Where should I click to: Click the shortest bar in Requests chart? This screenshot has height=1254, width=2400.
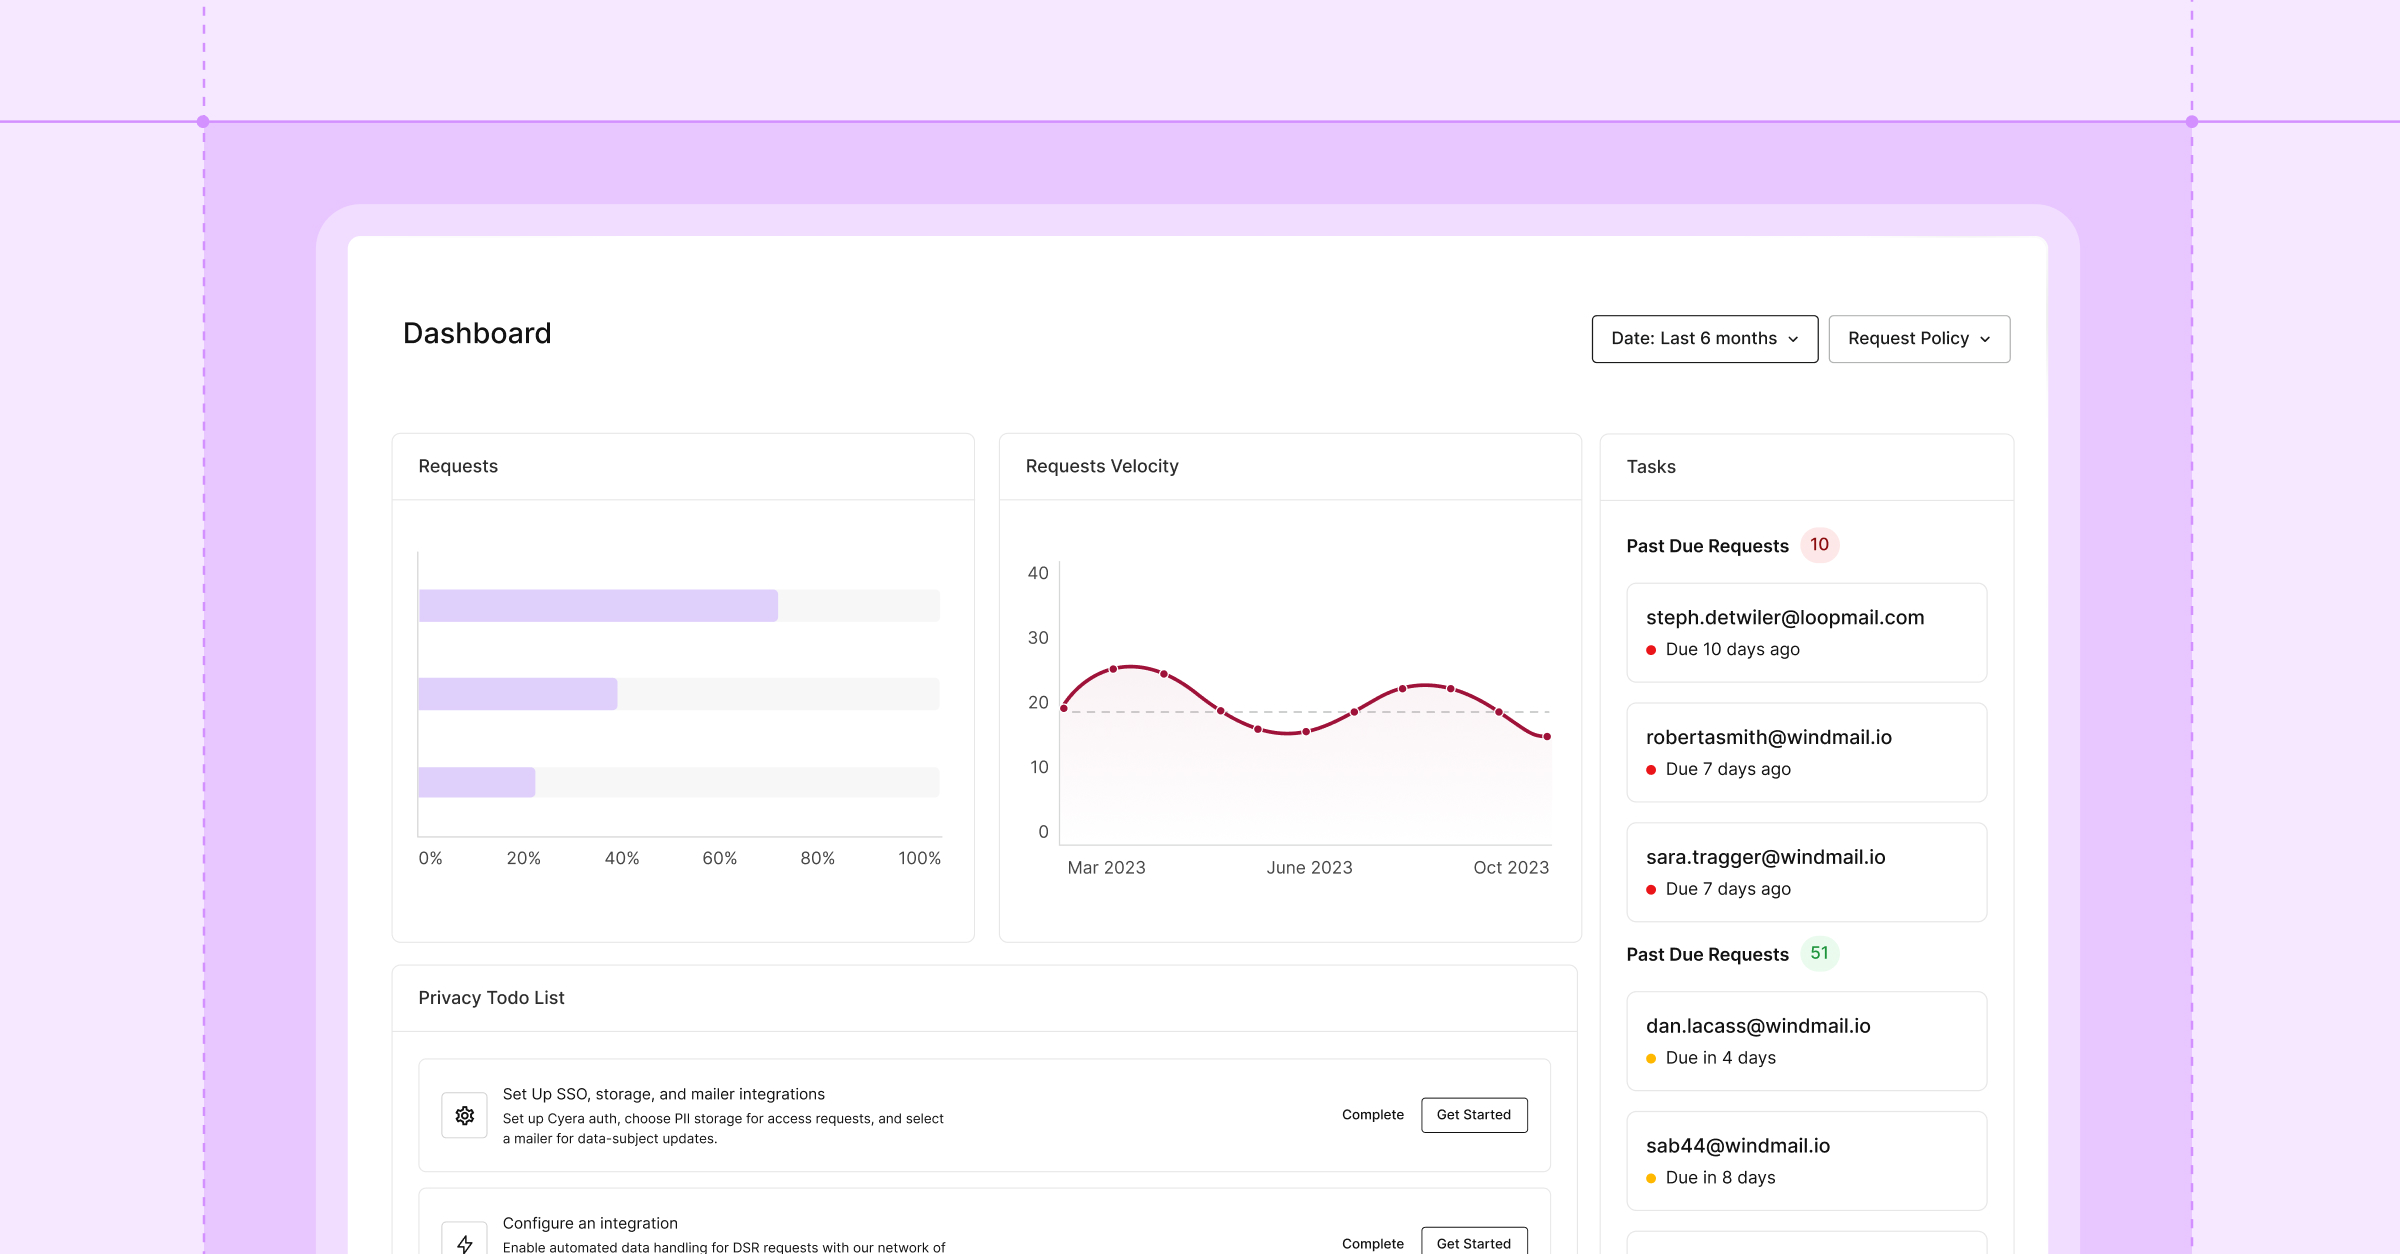pyautogui.click(x=477, y=782)
